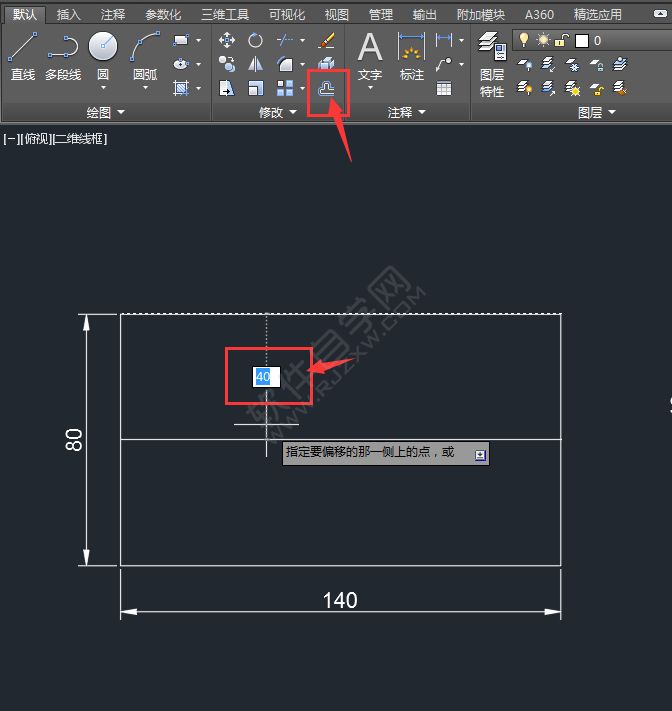Select the 多段线 polyline tool
This screenshot has height=711, width=672.
coord(63,55)
